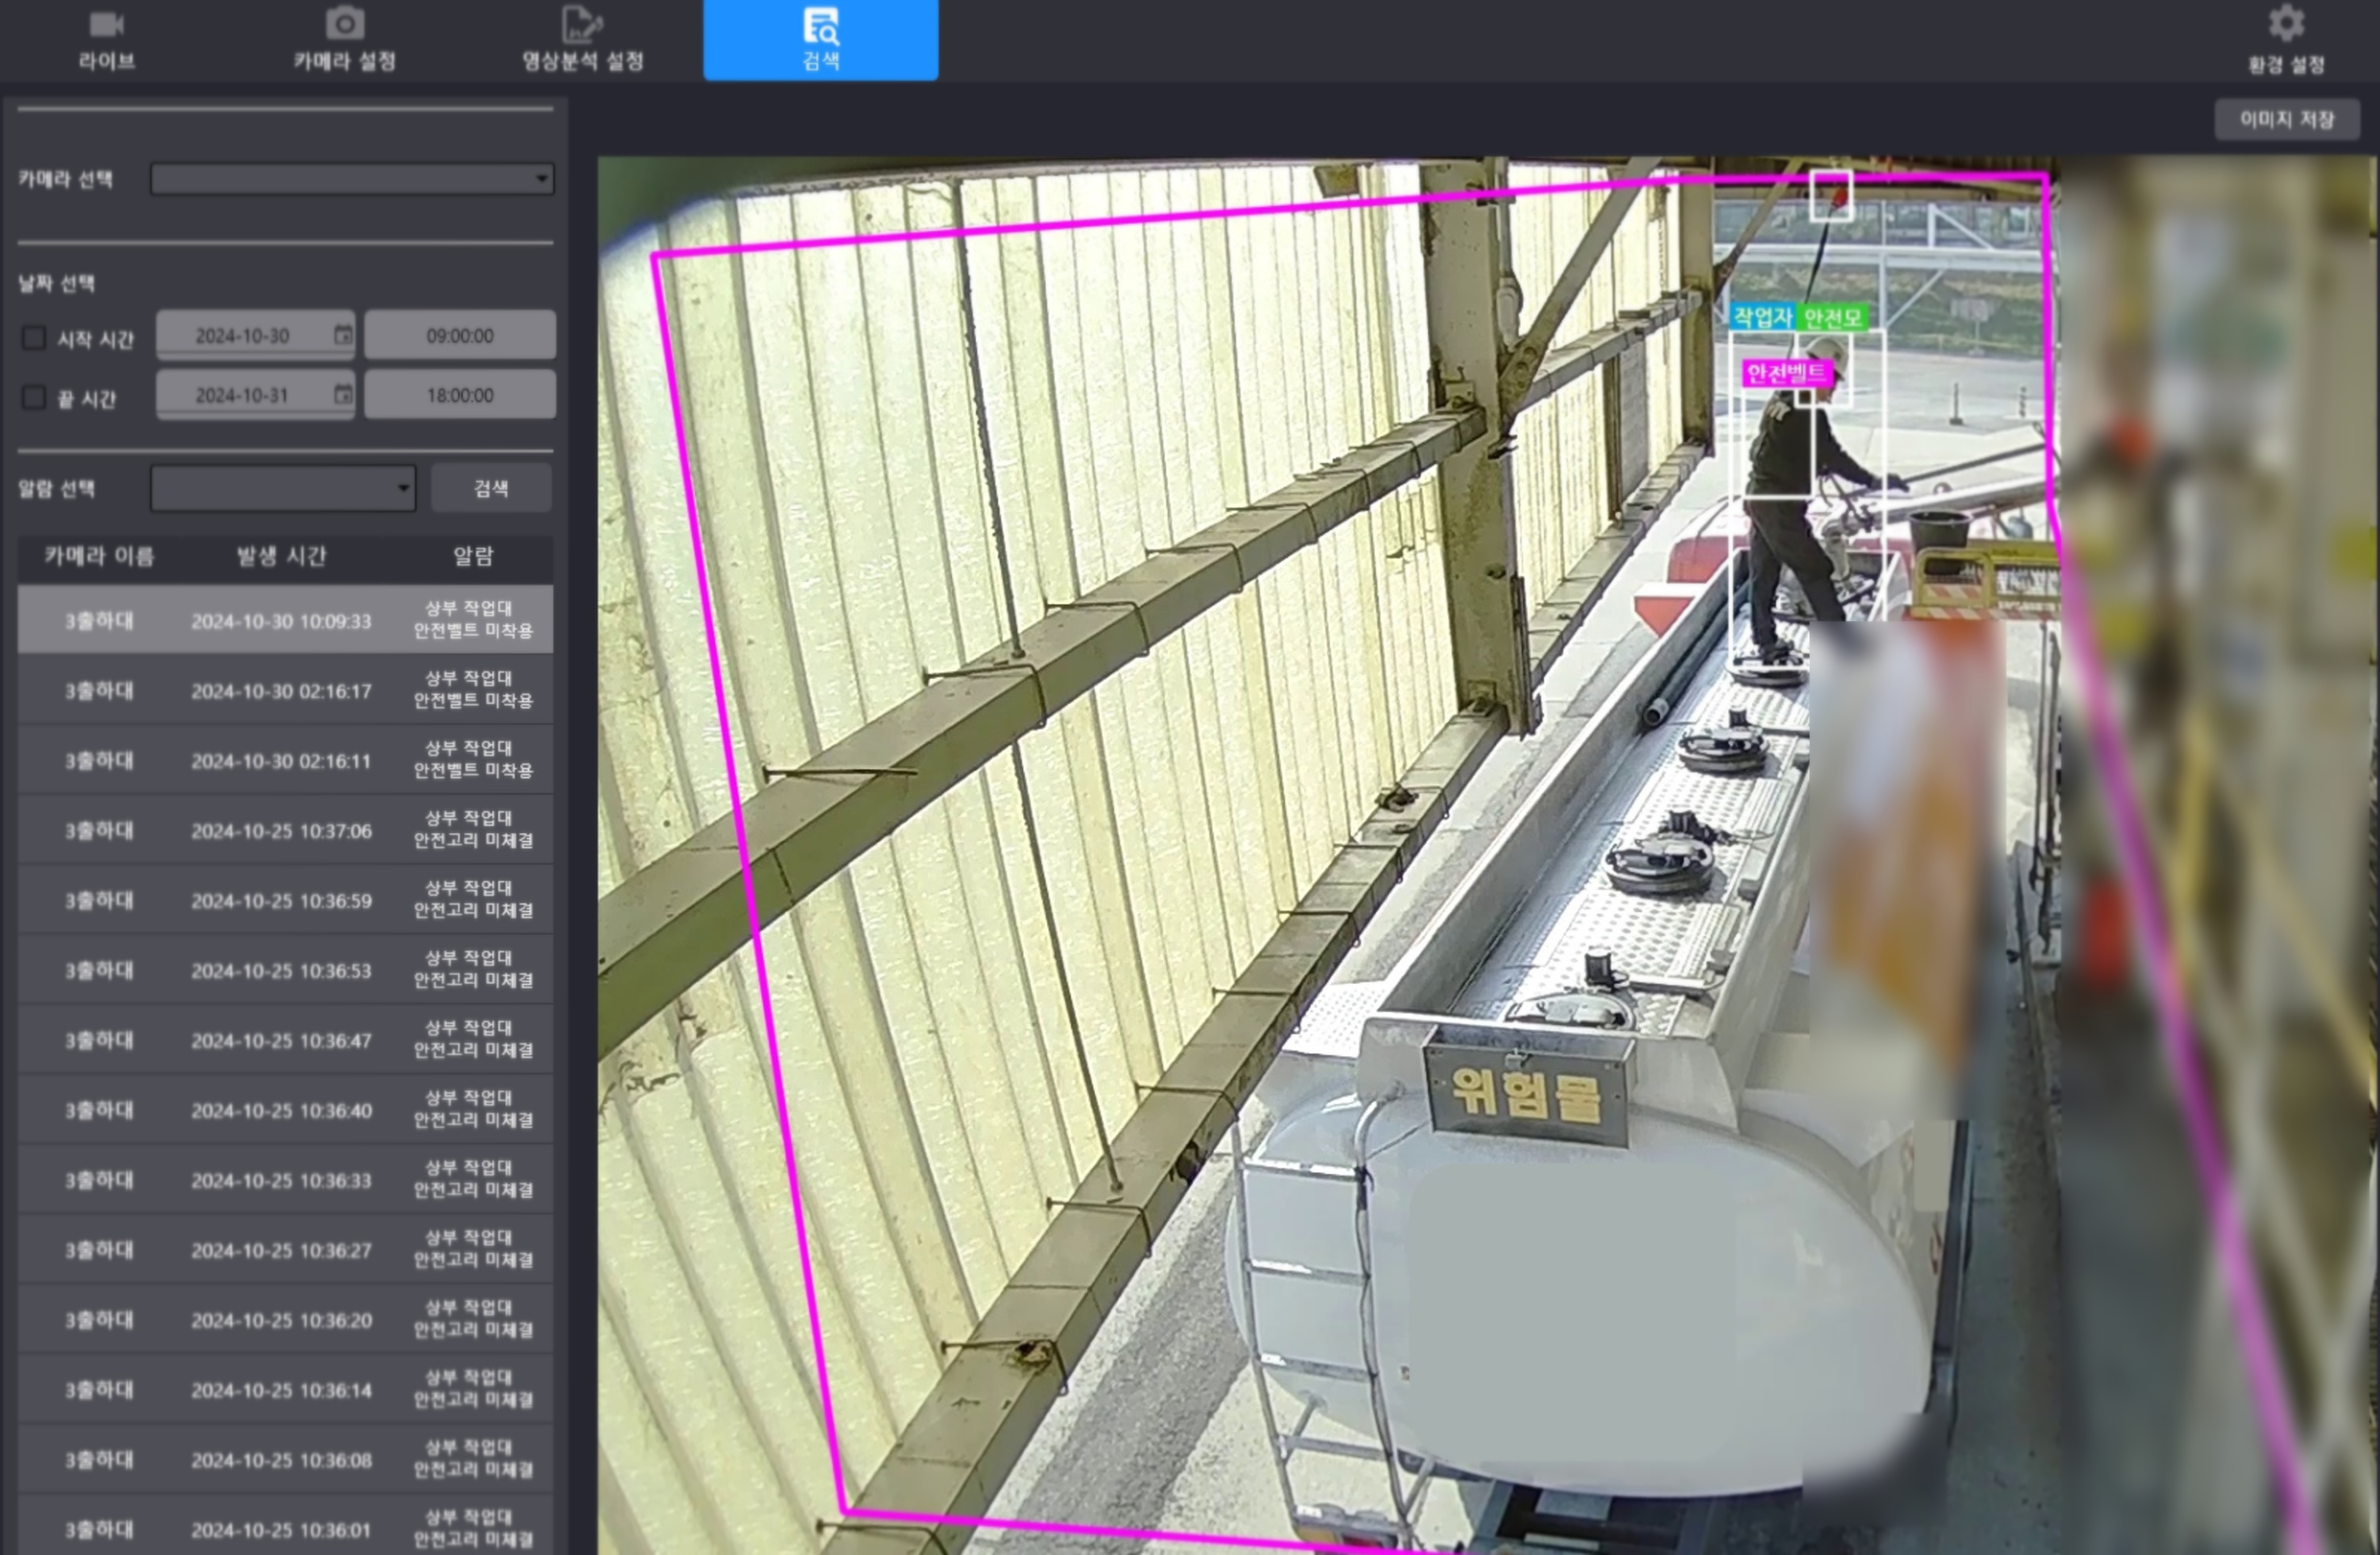The width and height of the screenshot is (2380, 1555).
Task: Click the 환경 설정 gear icon
Action: (2286, 24)
